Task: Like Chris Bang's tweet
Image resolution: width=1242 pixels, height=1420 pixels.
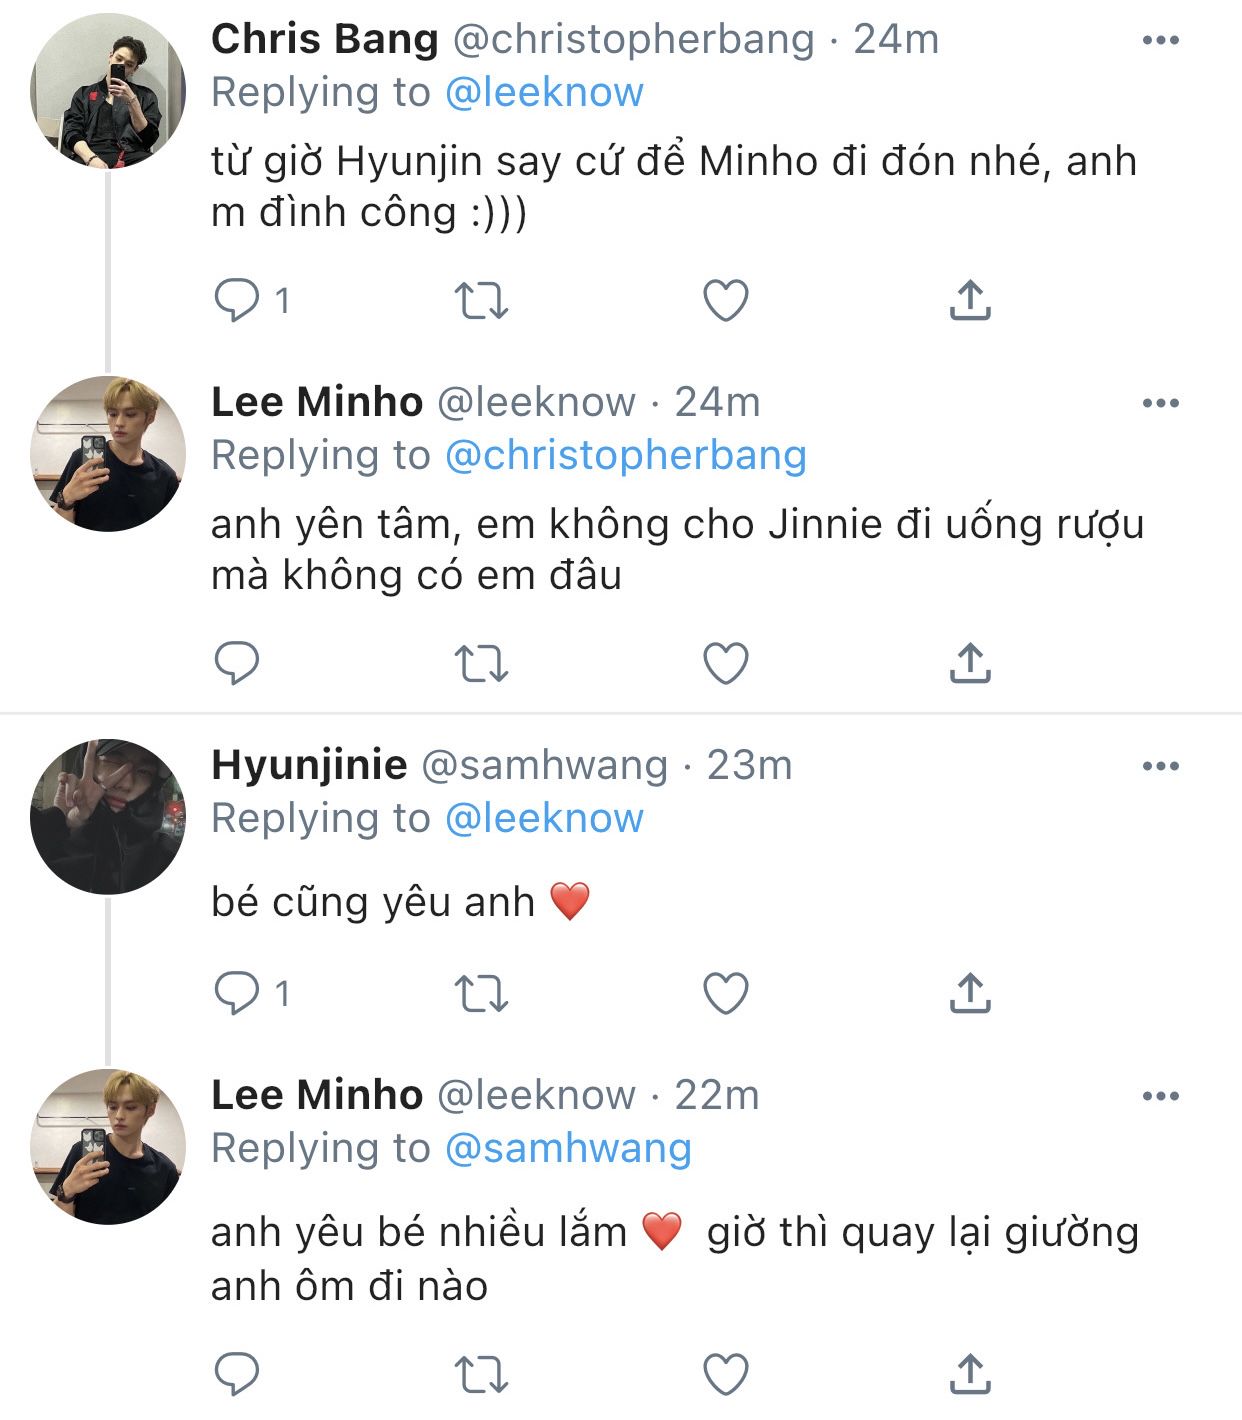Action: coord(726,300)
